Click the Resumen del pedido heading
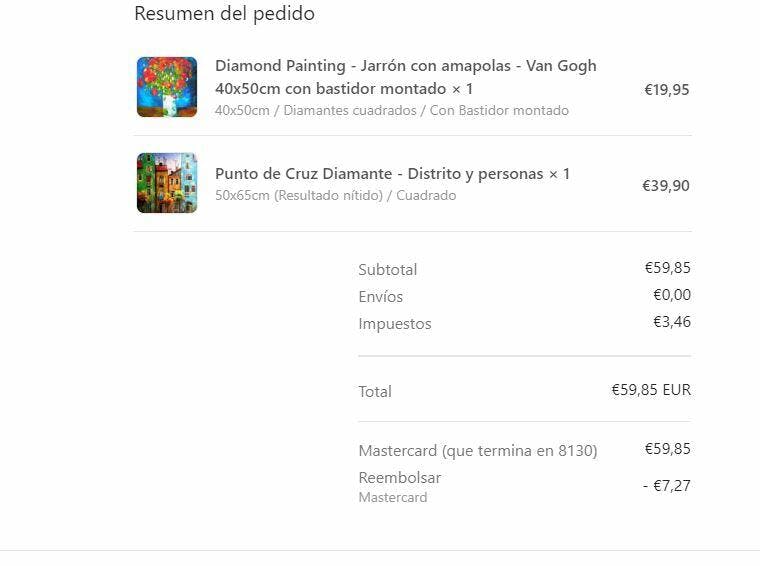 tap(224, 14)
